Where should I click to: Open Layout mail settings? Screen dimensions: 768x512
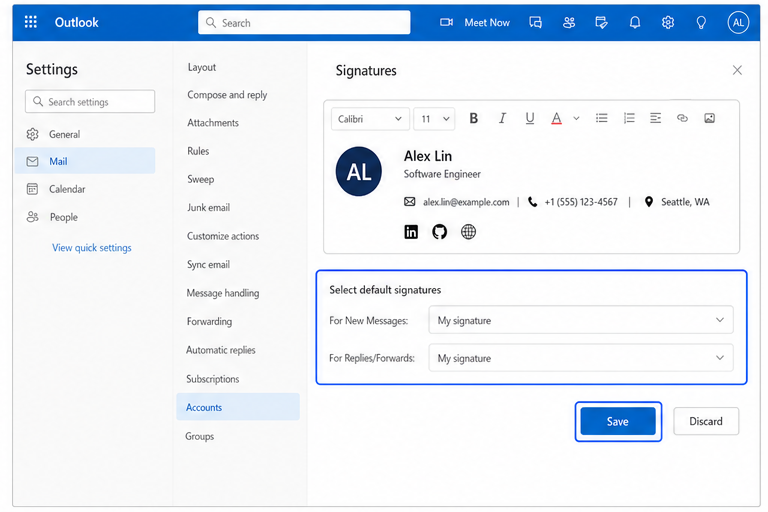[201, 67]
